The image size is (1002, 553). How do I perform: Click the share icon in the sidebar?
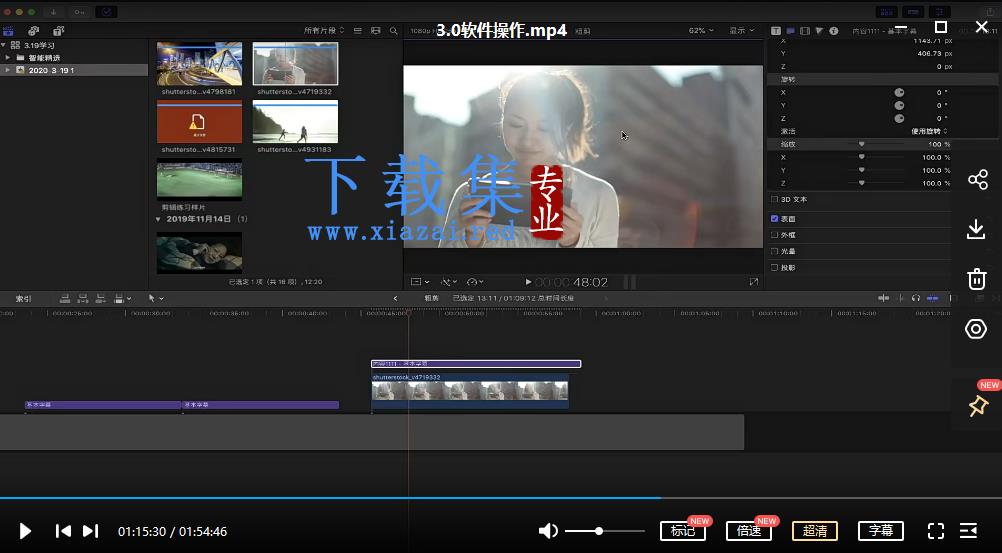977,180
